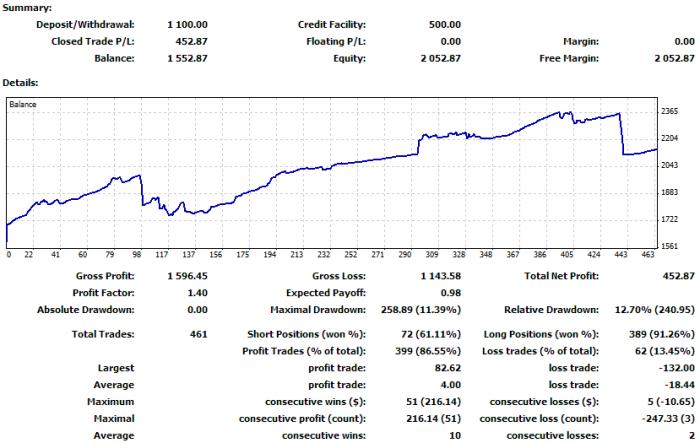Screen dimensions: 700x443
Task: Click the Credit Facility amount 500.00
Action: tap(445, 25)
